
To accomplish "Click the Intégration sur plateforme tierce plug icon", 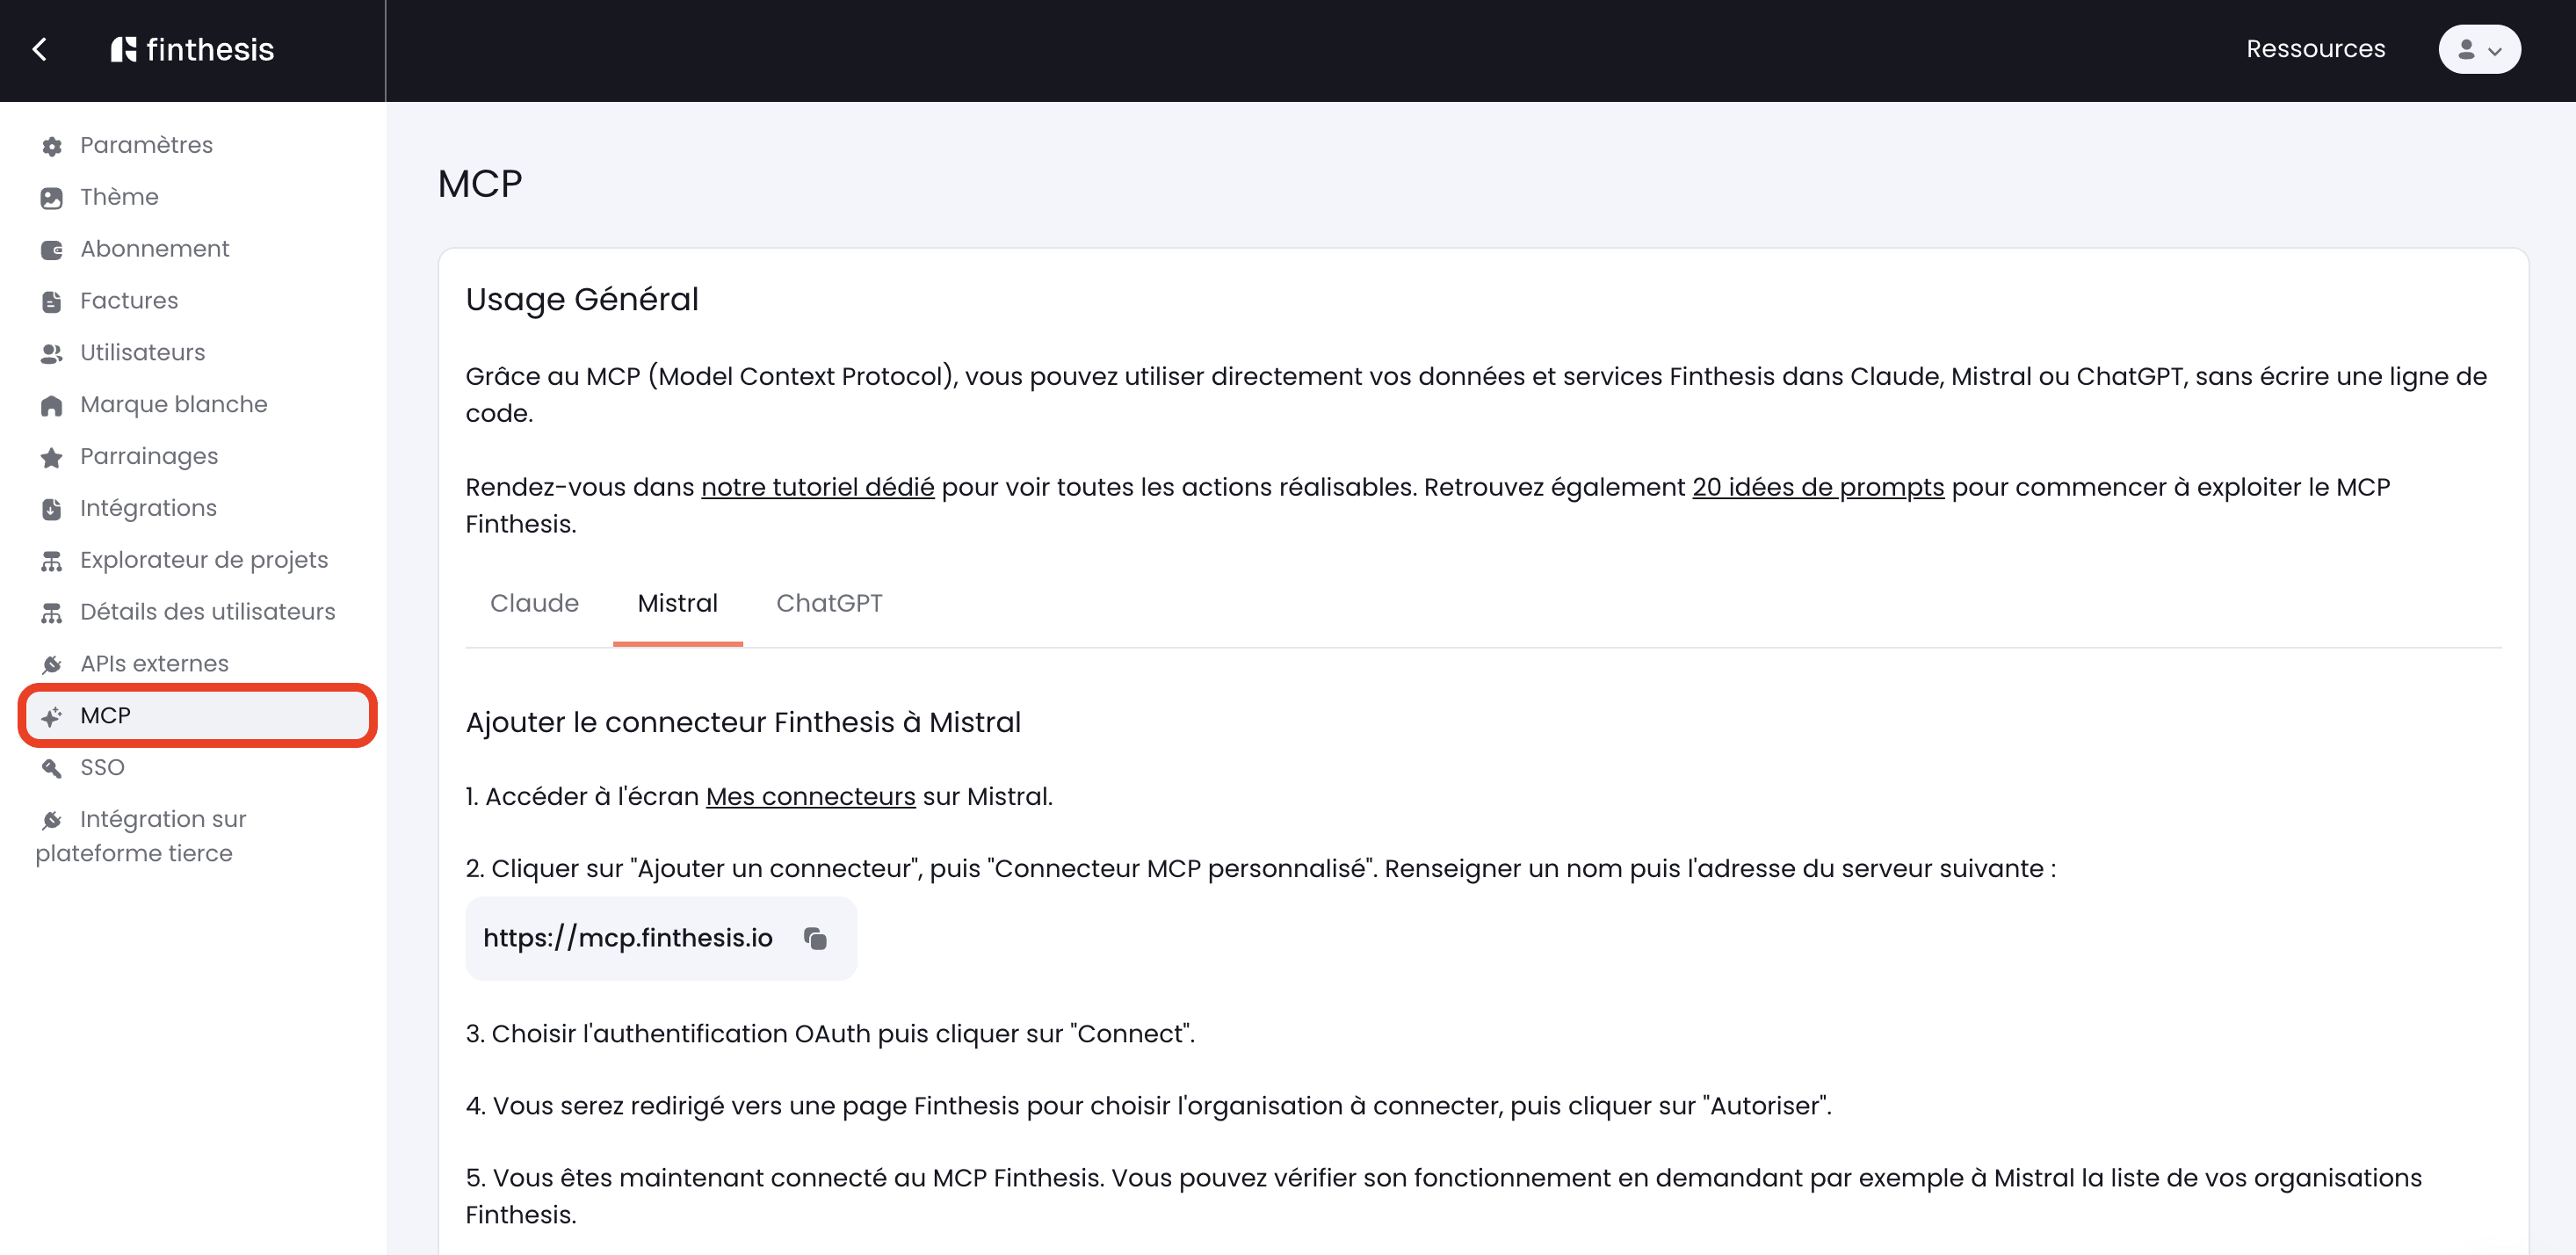I will 52,821.
